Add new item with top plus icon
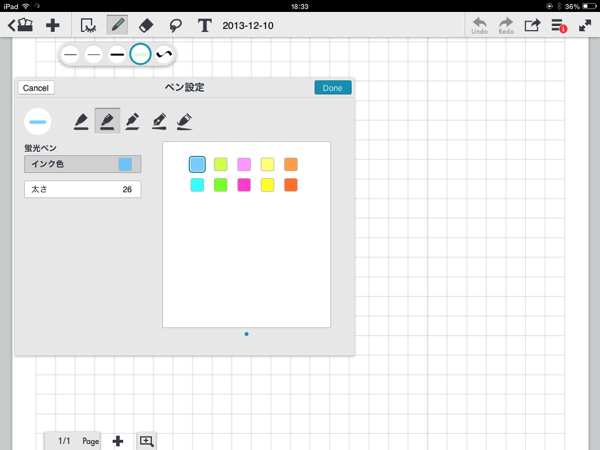Image resolution: width=600 pixels, height=450 pixels. 52,26
